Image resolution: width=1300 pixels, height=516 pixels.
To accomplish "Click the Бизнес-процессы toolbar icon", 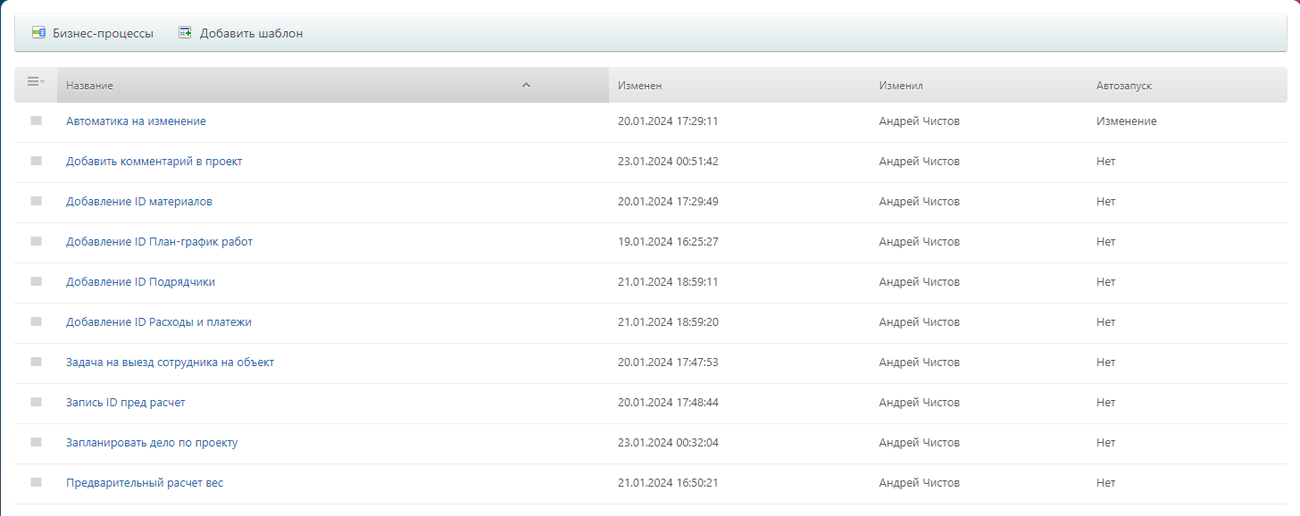I will 39,33.
